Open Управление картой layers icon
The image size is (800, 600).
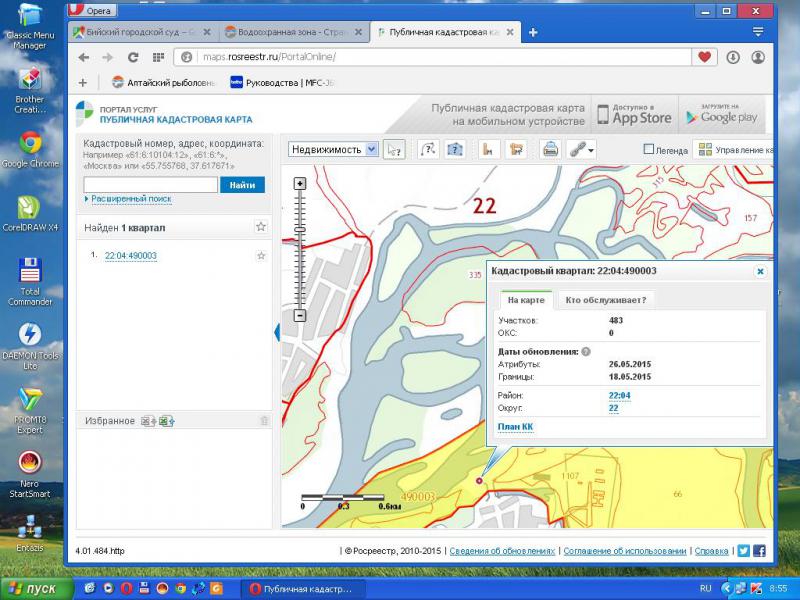(x=706, y=150)
